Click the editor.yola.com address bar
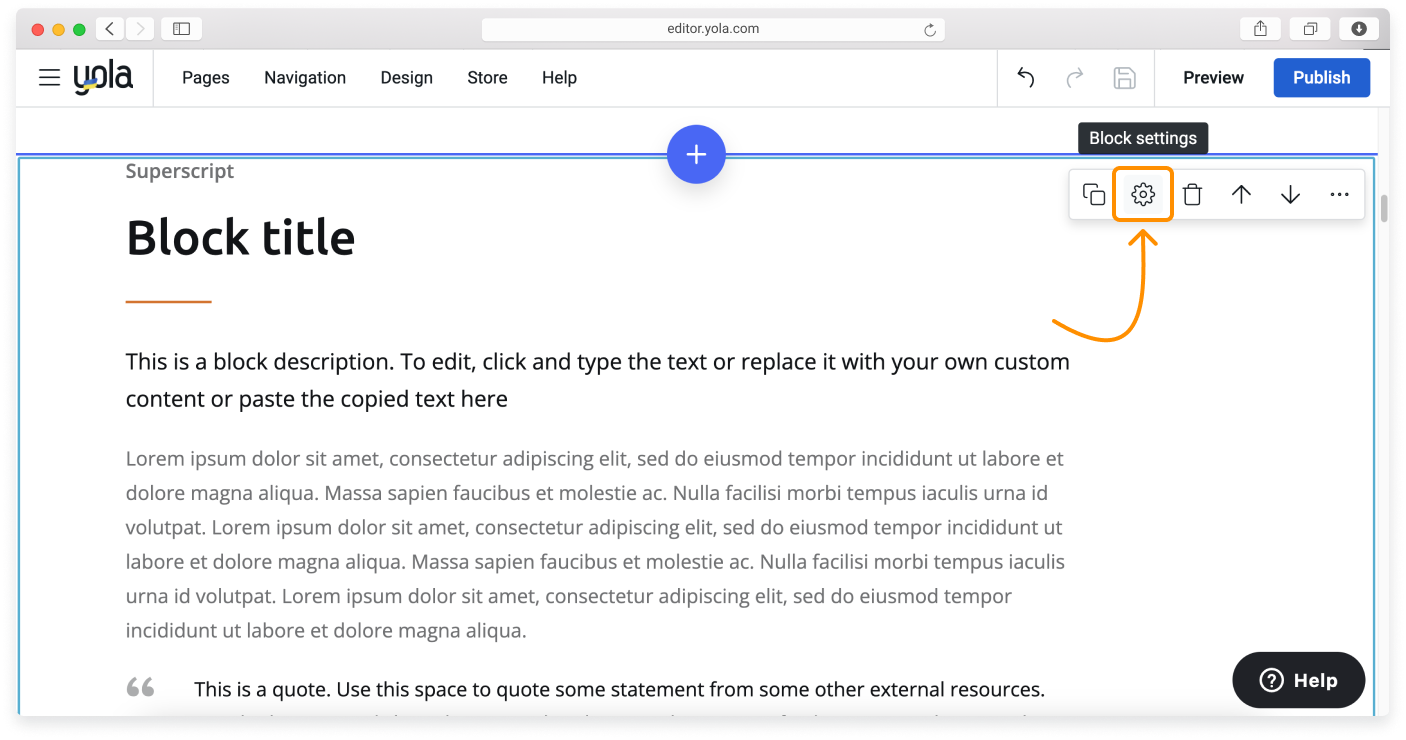1406x740 pixels. [x=712, y=29]
